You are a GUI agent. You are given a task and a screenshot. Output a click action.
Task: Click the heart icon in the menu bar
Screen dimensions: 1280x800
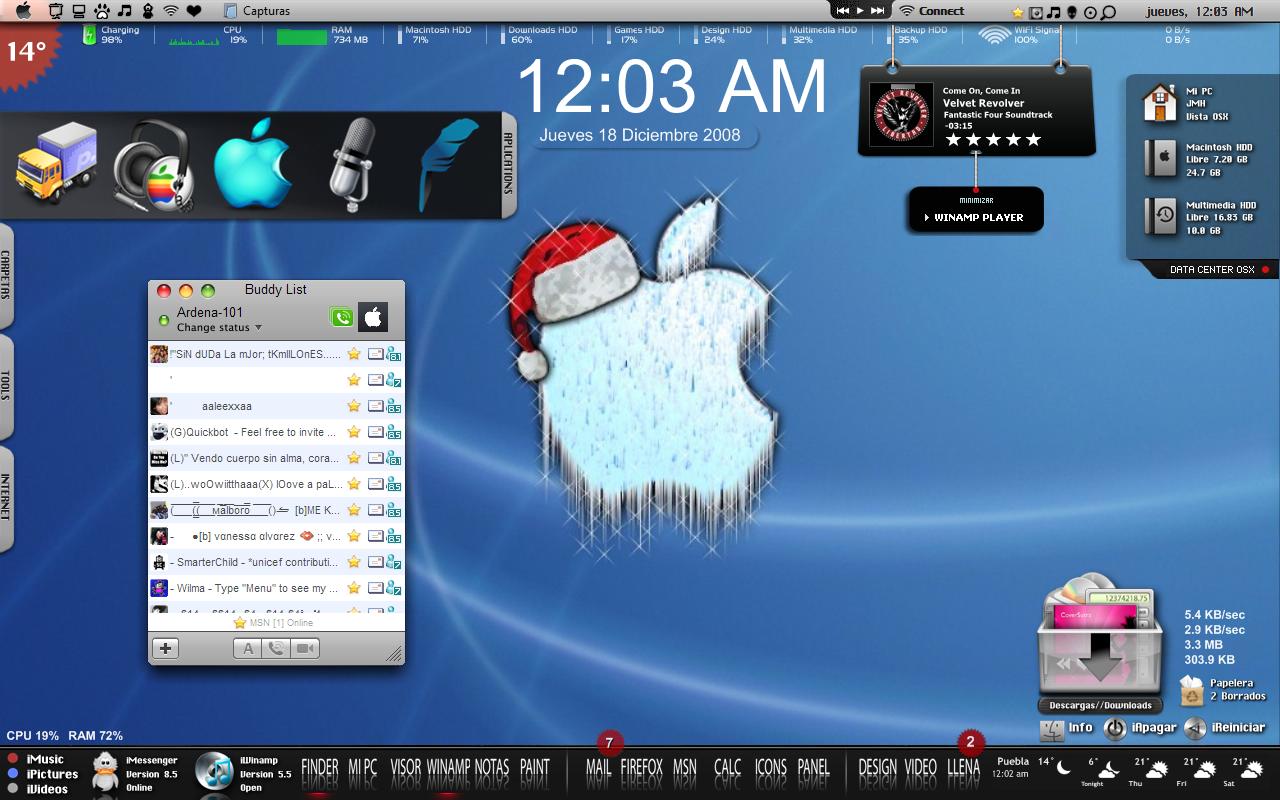click(194, 11)
